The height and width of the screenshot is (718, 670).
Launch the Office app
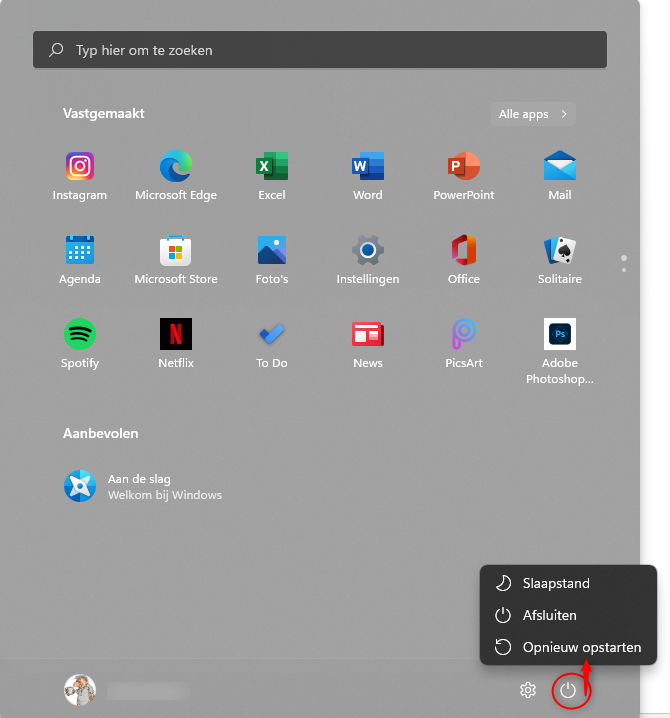coord(464,260)
